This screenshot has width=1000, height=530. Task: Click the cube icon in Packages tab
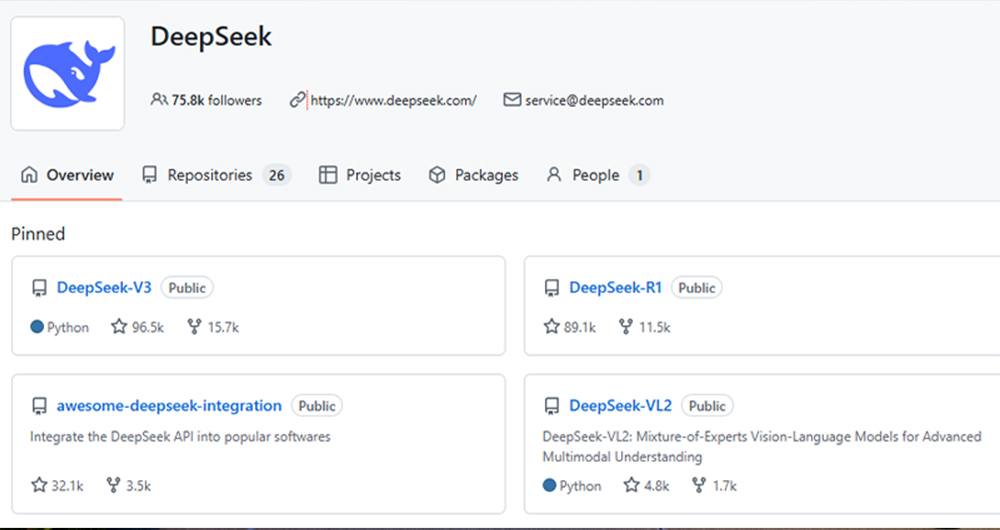tap(437, 175)
